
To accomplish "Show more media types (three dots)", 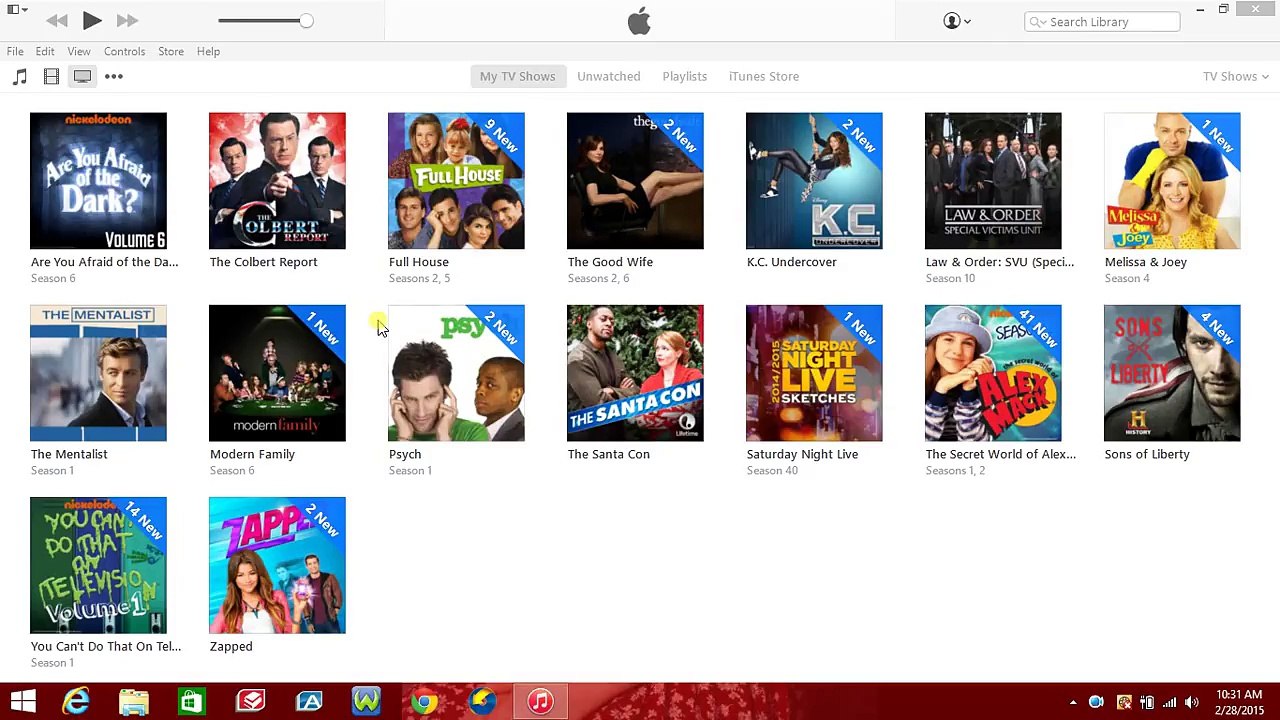I will click(x=114, y=76).
